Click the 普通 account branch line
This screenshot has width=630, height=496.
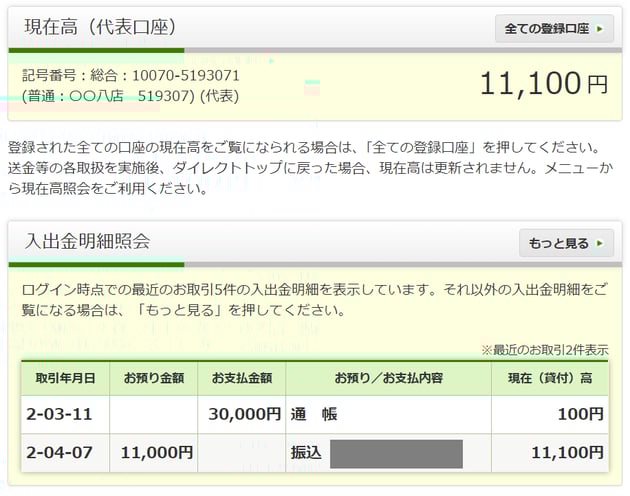(131, 96)
